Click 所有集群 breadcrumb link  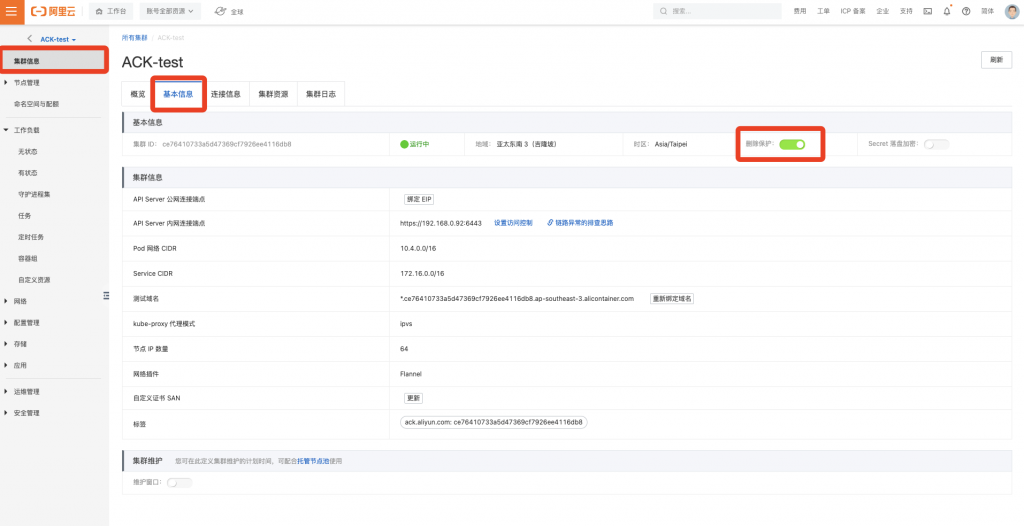(x=135, y=38)
